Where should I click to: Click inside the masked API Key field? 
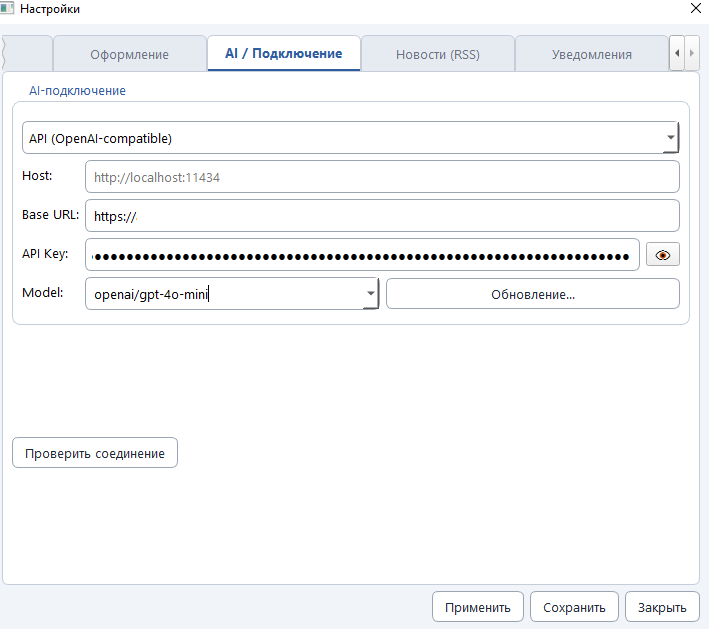click(x=361, y=255)
